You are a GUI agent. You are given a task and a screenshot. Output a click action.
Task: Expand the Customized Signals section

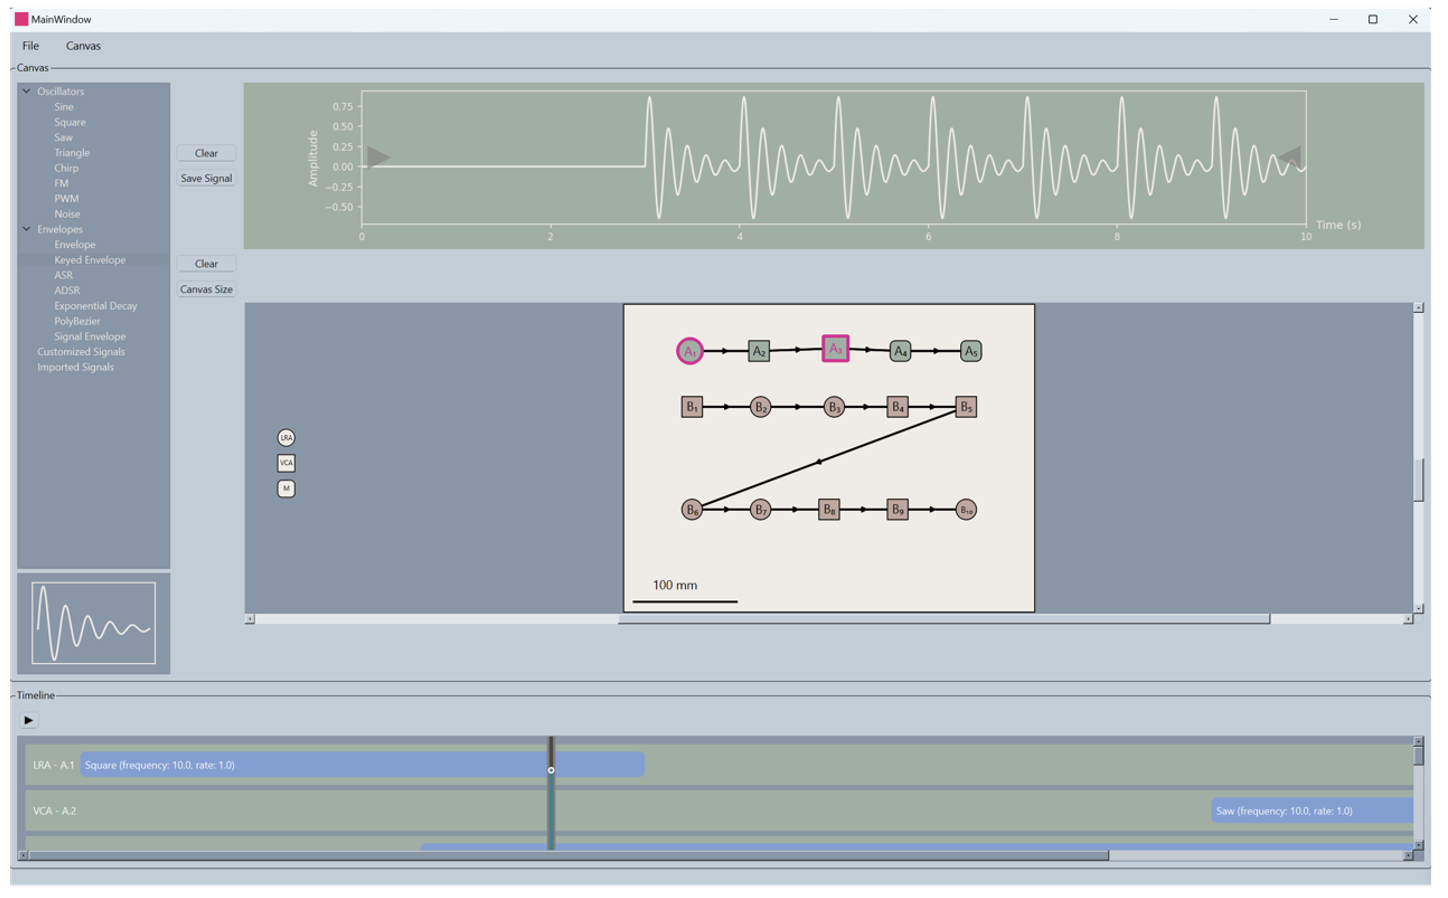tap(80, 352)
